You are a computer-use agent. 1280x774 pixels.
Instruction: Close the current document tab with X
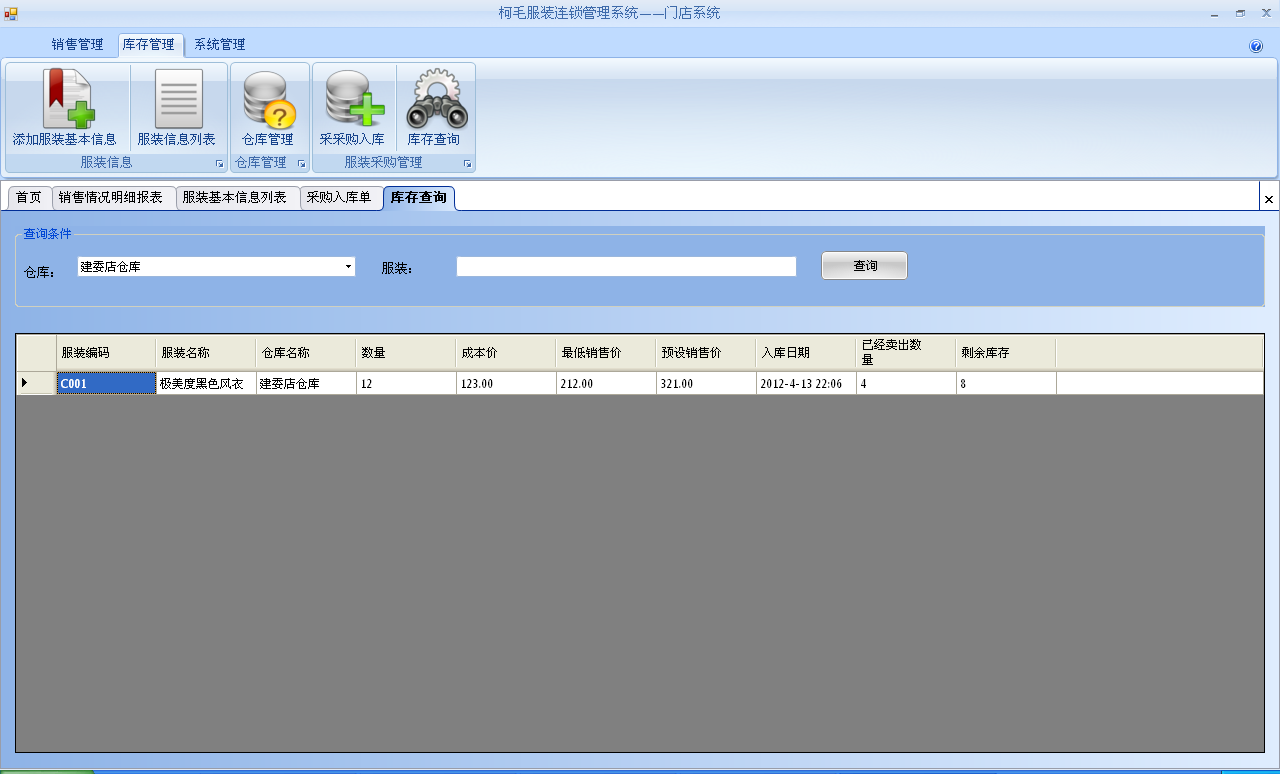tap(1269, 199)
